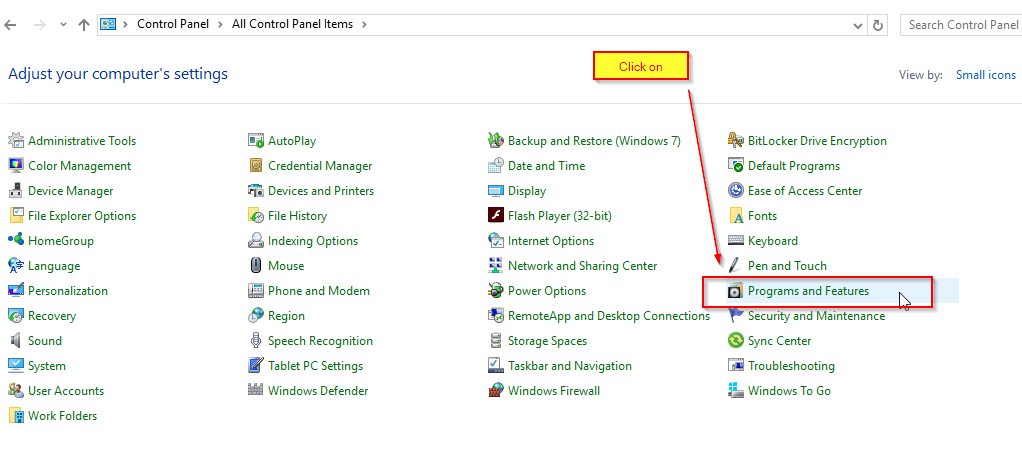This screenshot has height=467, width=1022.
Task: Open the Devices and Printers icon
Action: coord(256,191)
